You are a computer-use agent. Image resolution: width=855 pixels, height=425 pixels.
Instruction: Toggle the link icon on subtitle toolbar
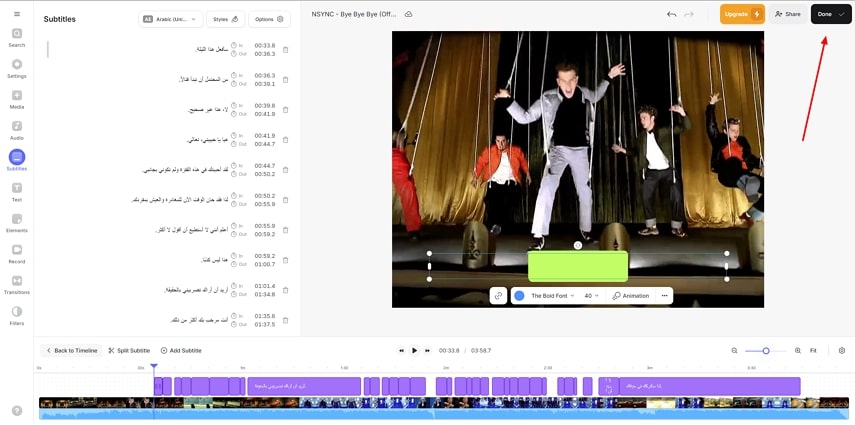tap(498, 296)
